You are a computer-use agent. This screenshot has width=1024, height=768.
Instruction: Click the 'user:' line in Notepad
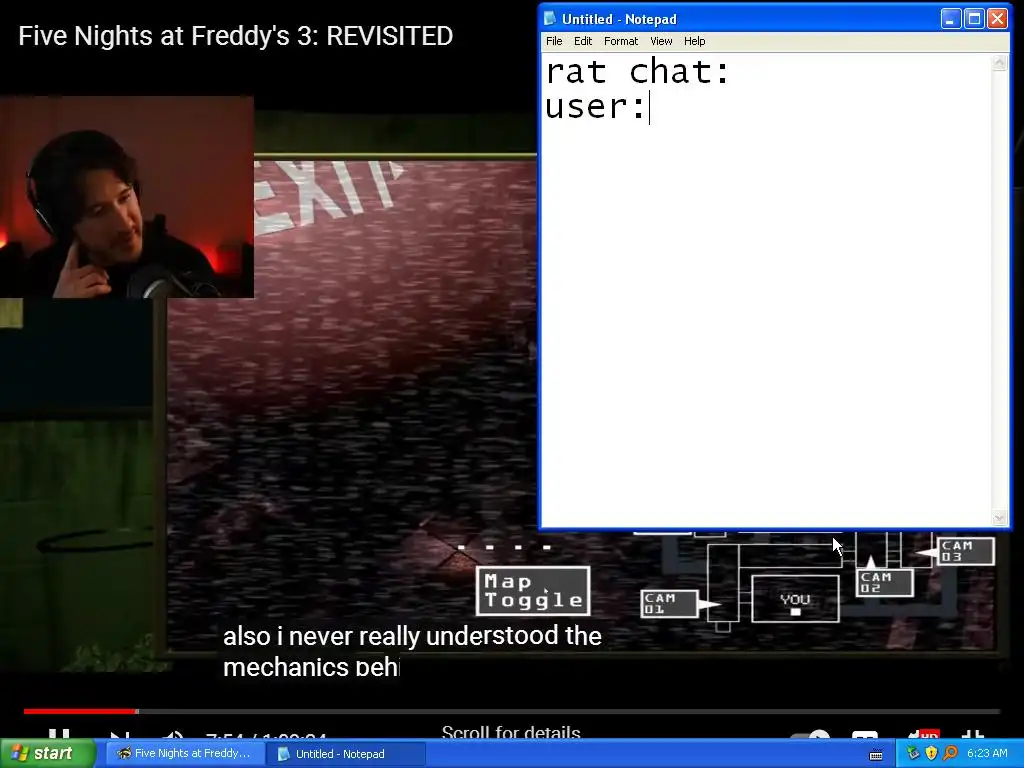click(x=596, y=106)
